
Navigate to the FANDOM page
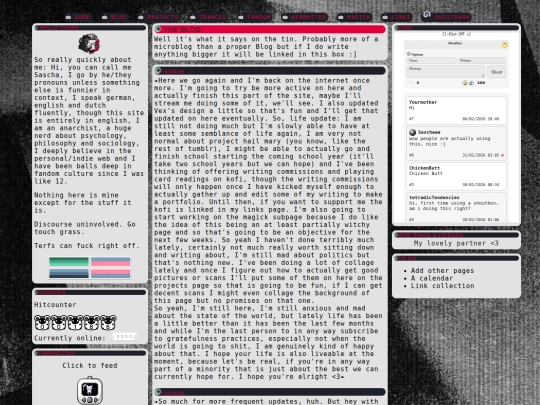(259, 17)
